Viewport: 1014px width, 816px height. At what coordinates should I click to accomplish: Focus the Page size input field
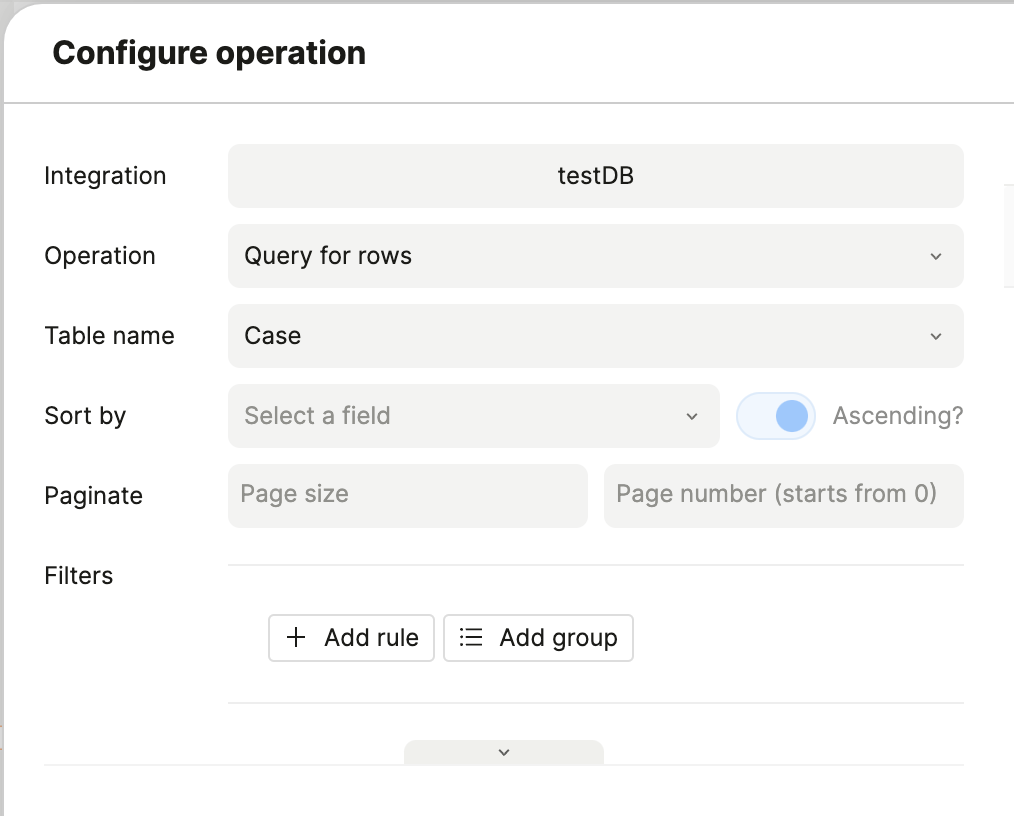point(408,495)
